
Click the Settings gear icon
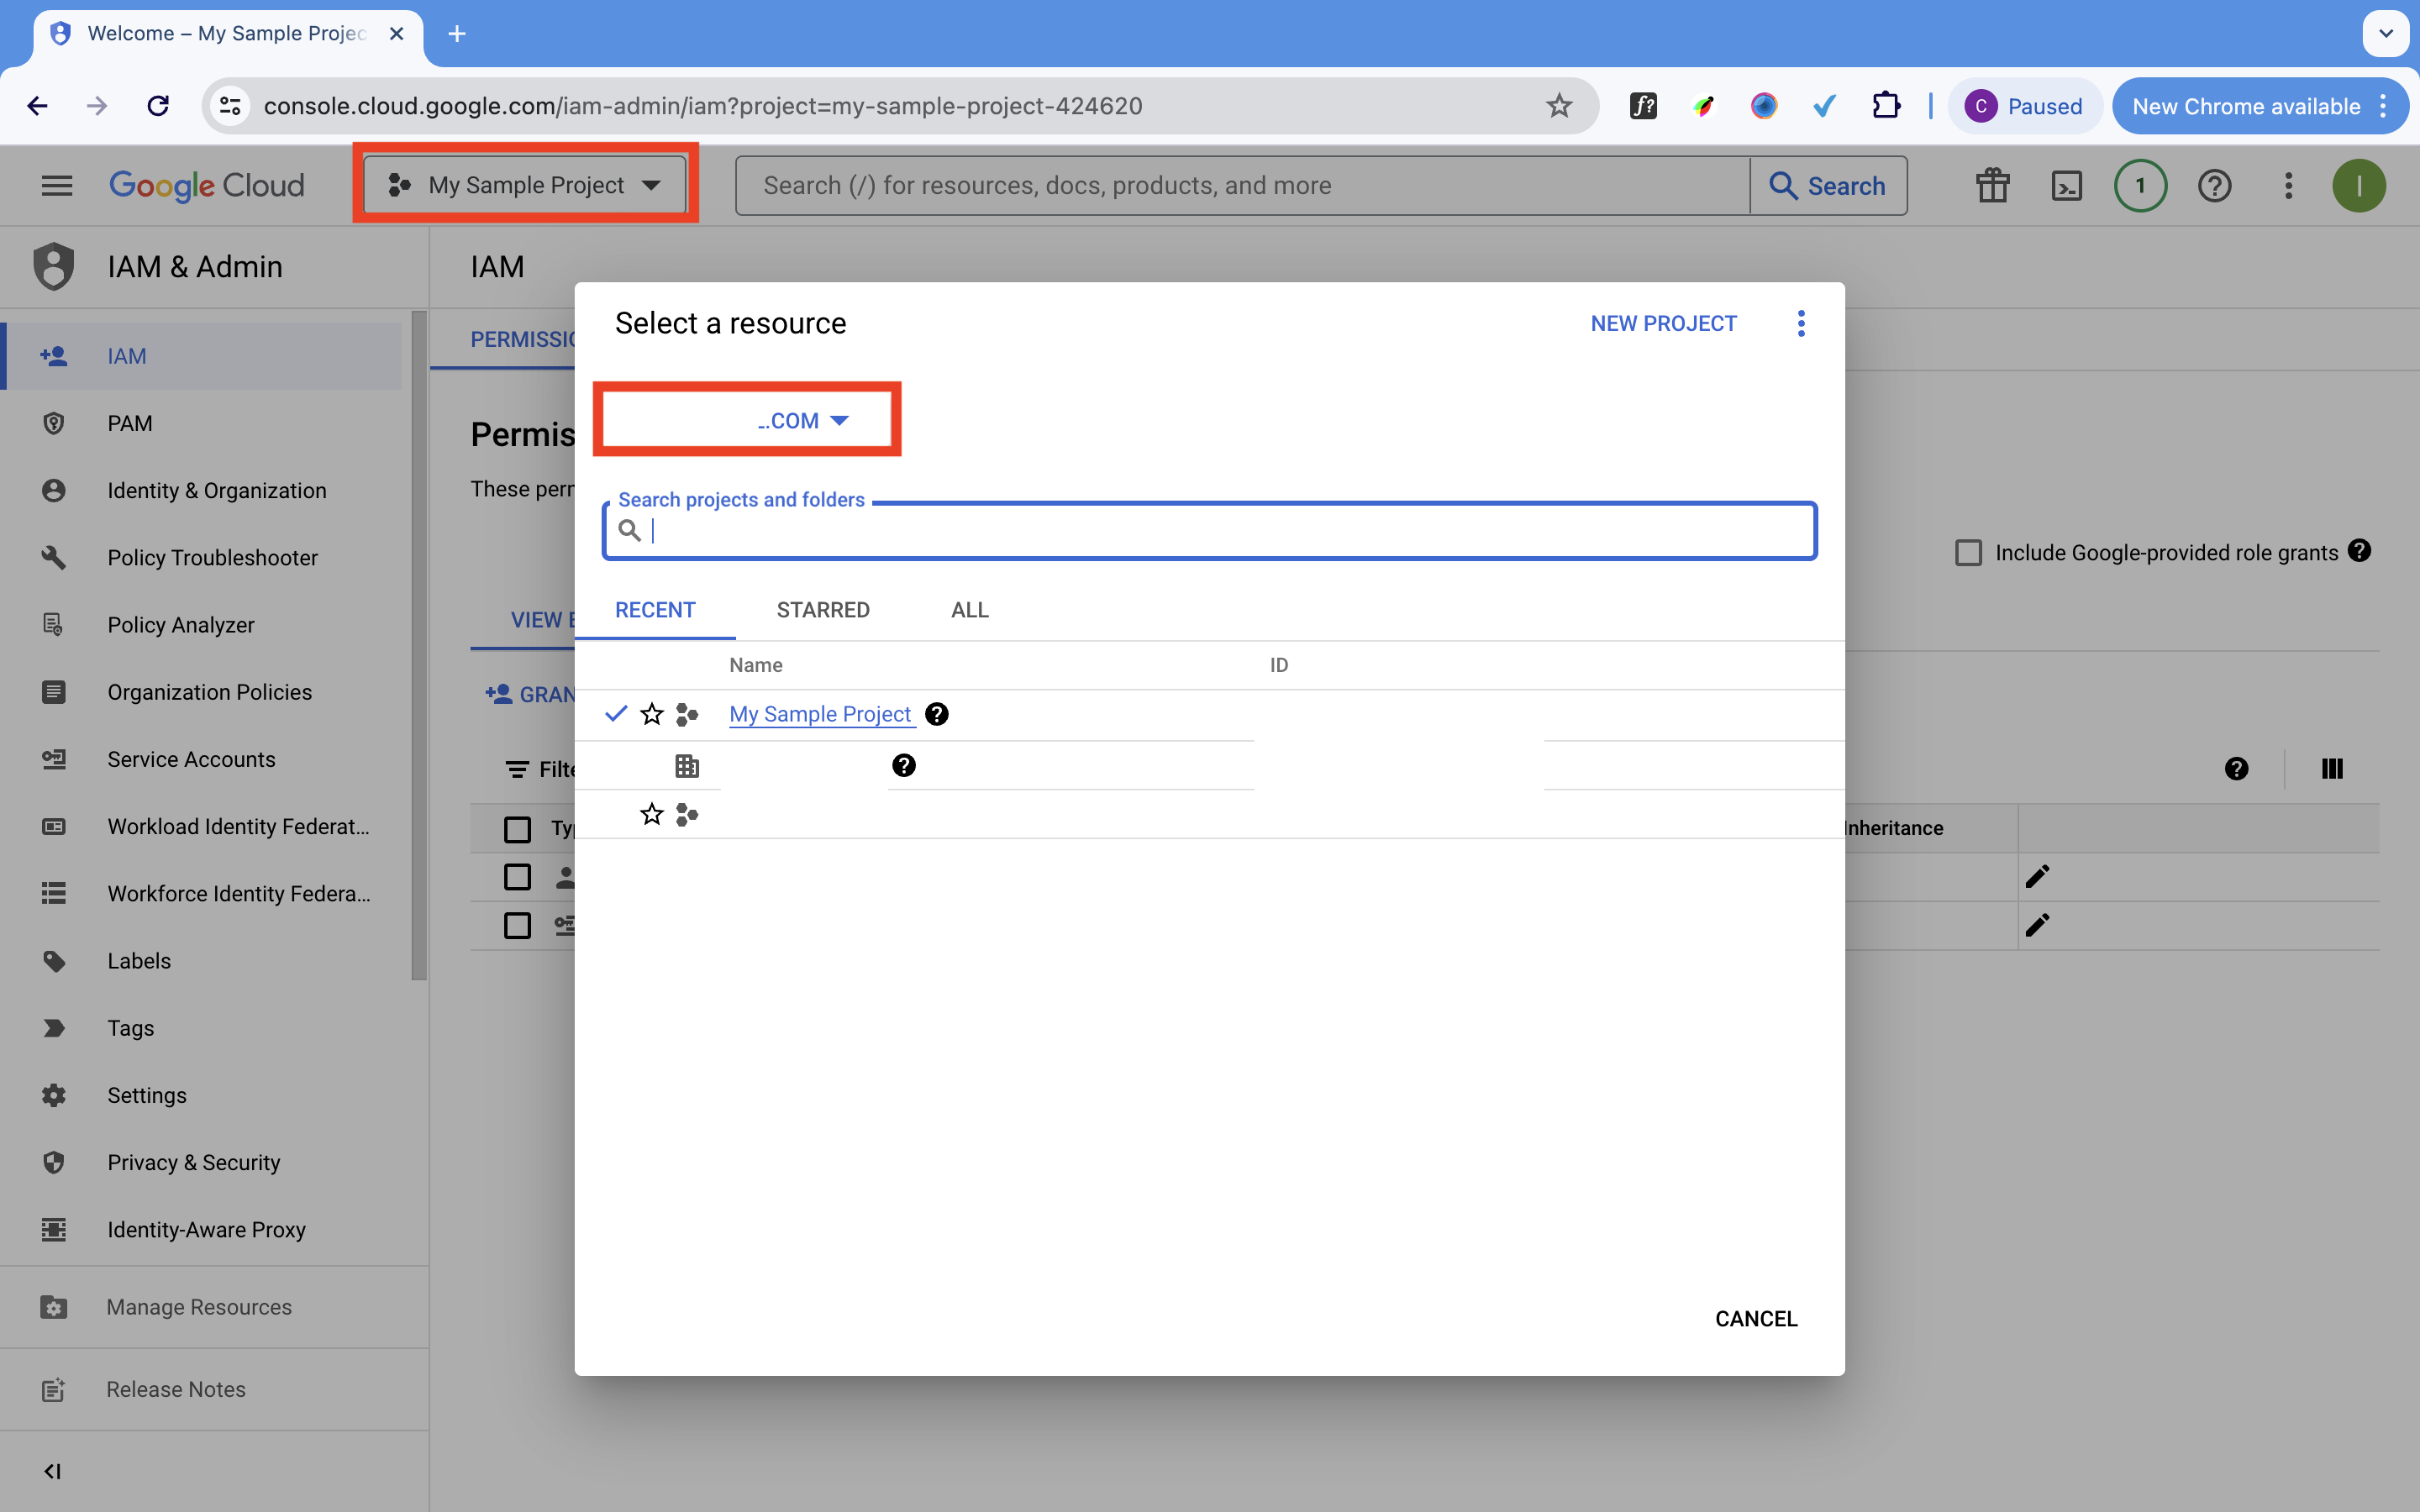point(54,1095)
